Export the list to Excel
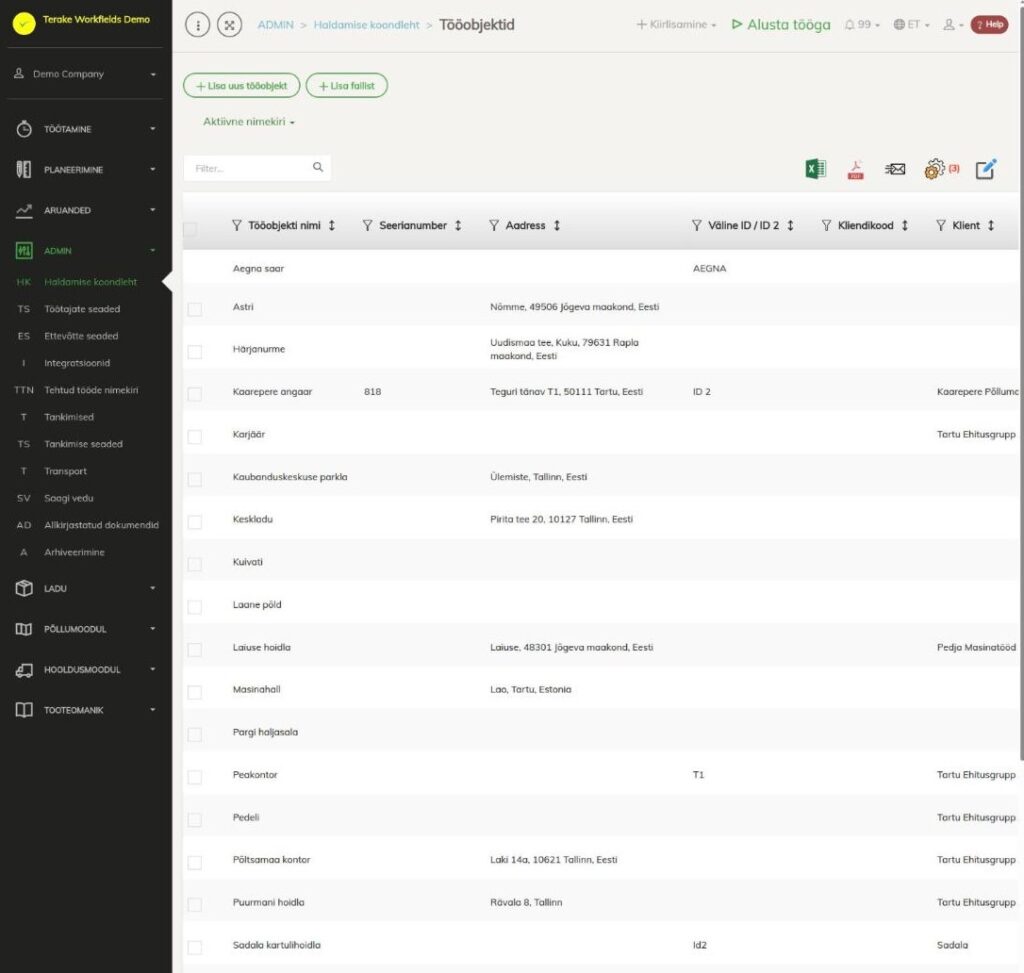Image resolution: width=1024 pixels, height=973 pixels. (816, 169)
